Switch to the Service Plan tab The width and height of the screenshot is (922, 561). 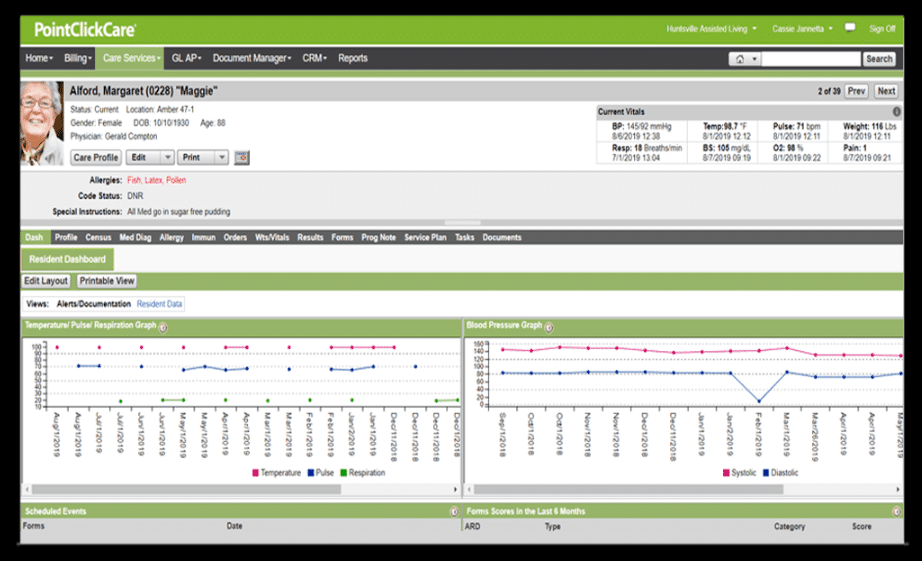(425, 238)
